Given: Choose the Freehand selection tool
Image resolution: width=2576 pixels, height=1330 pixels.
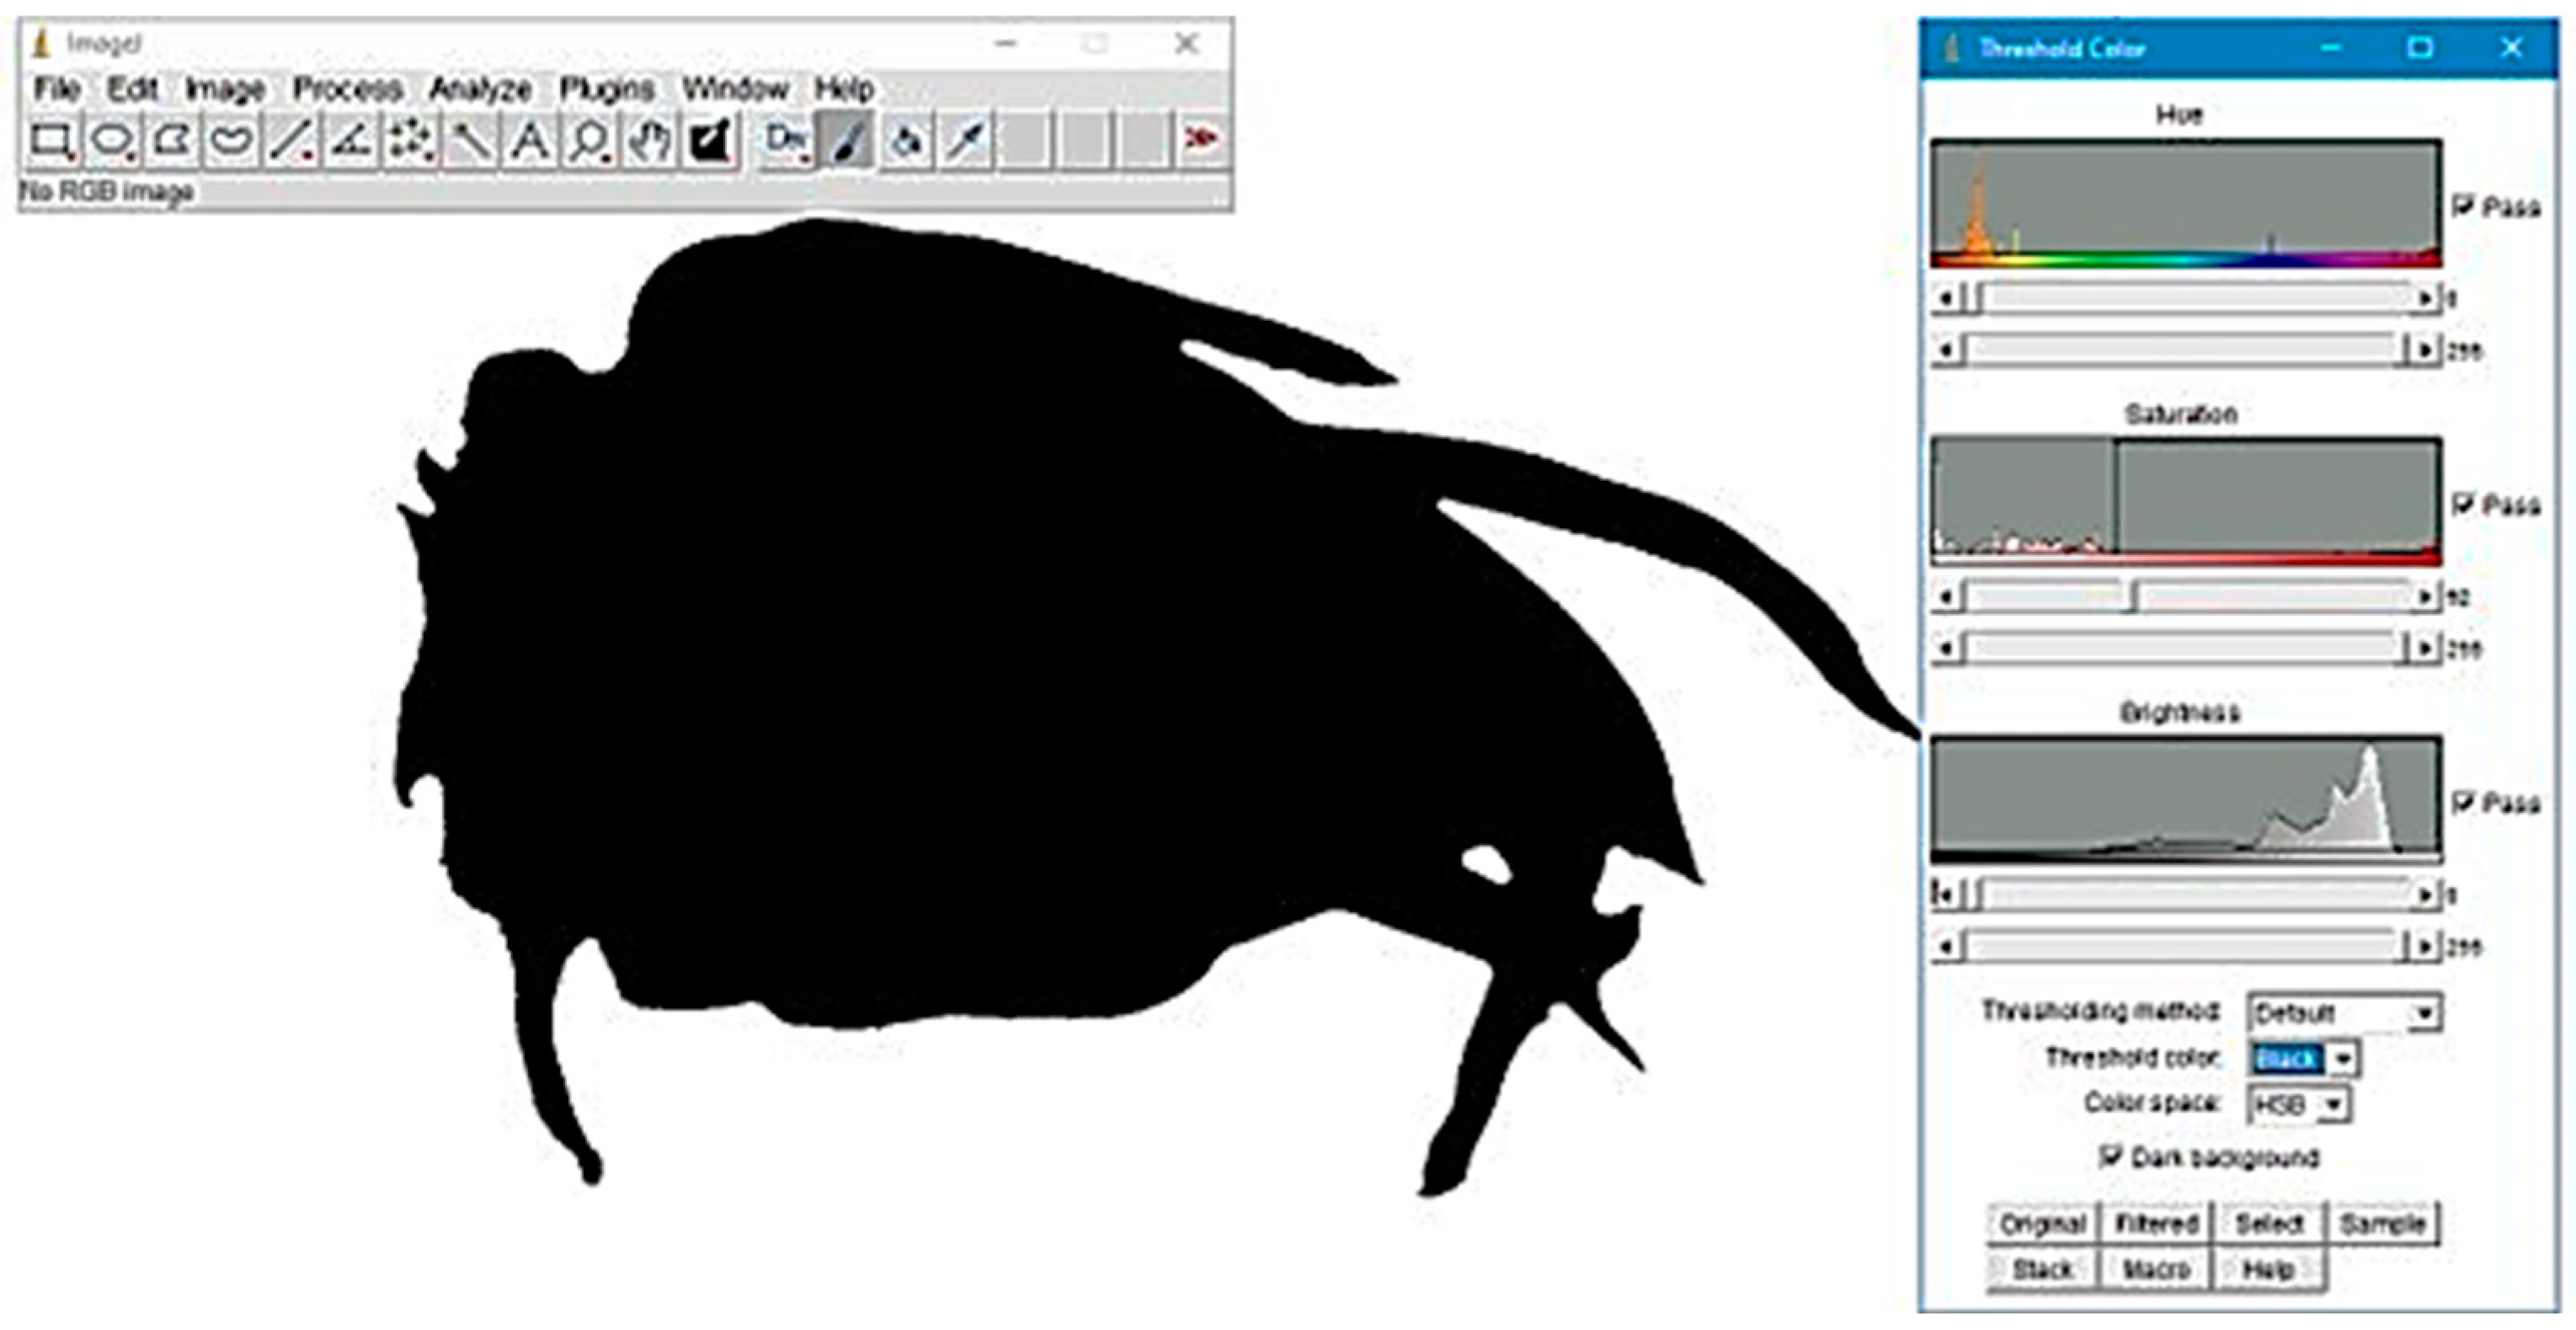Looking at the screenshot, I should (232, 141).
